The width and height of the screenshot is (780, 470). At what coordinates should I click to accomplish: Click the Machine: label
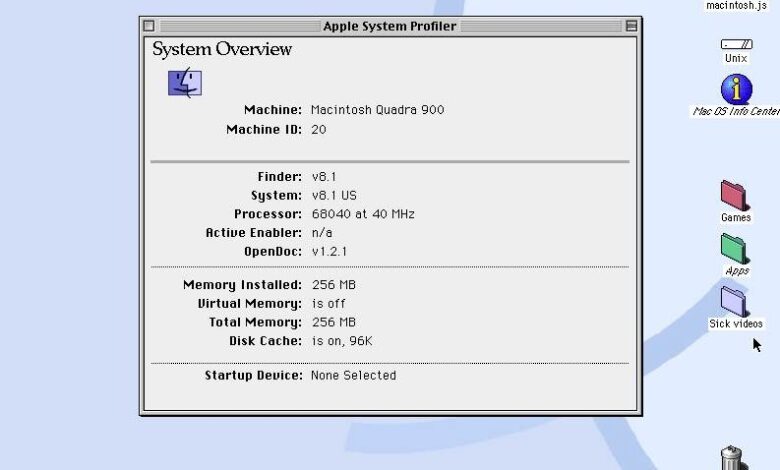[x=273, y=109]
